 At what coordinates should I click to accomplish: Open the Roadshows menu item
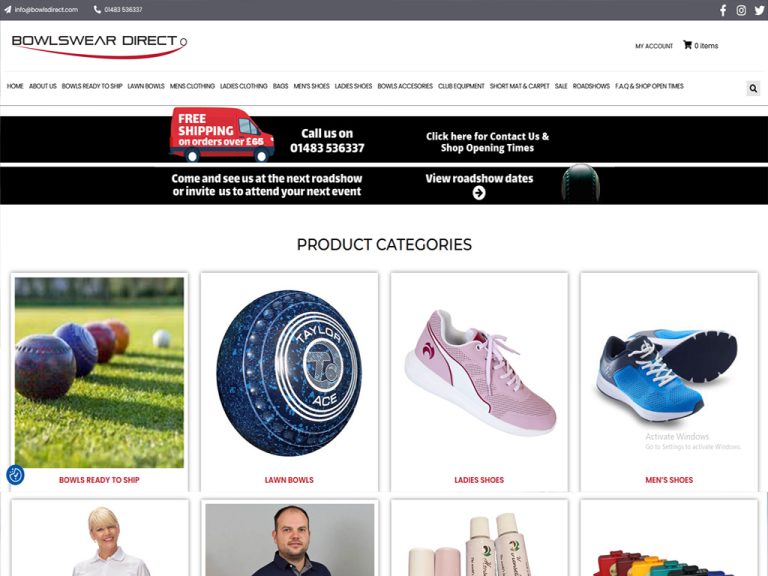(x=591, y=86)
